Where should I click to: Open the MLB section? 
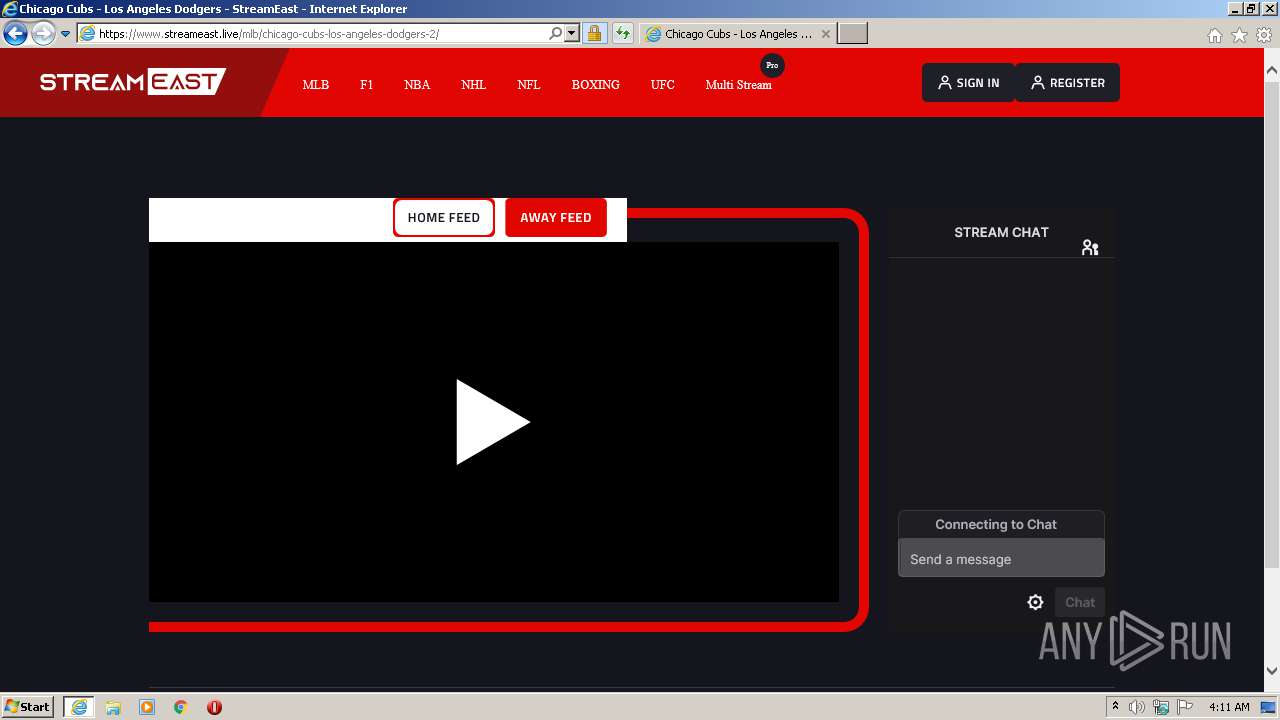point(316,85)
